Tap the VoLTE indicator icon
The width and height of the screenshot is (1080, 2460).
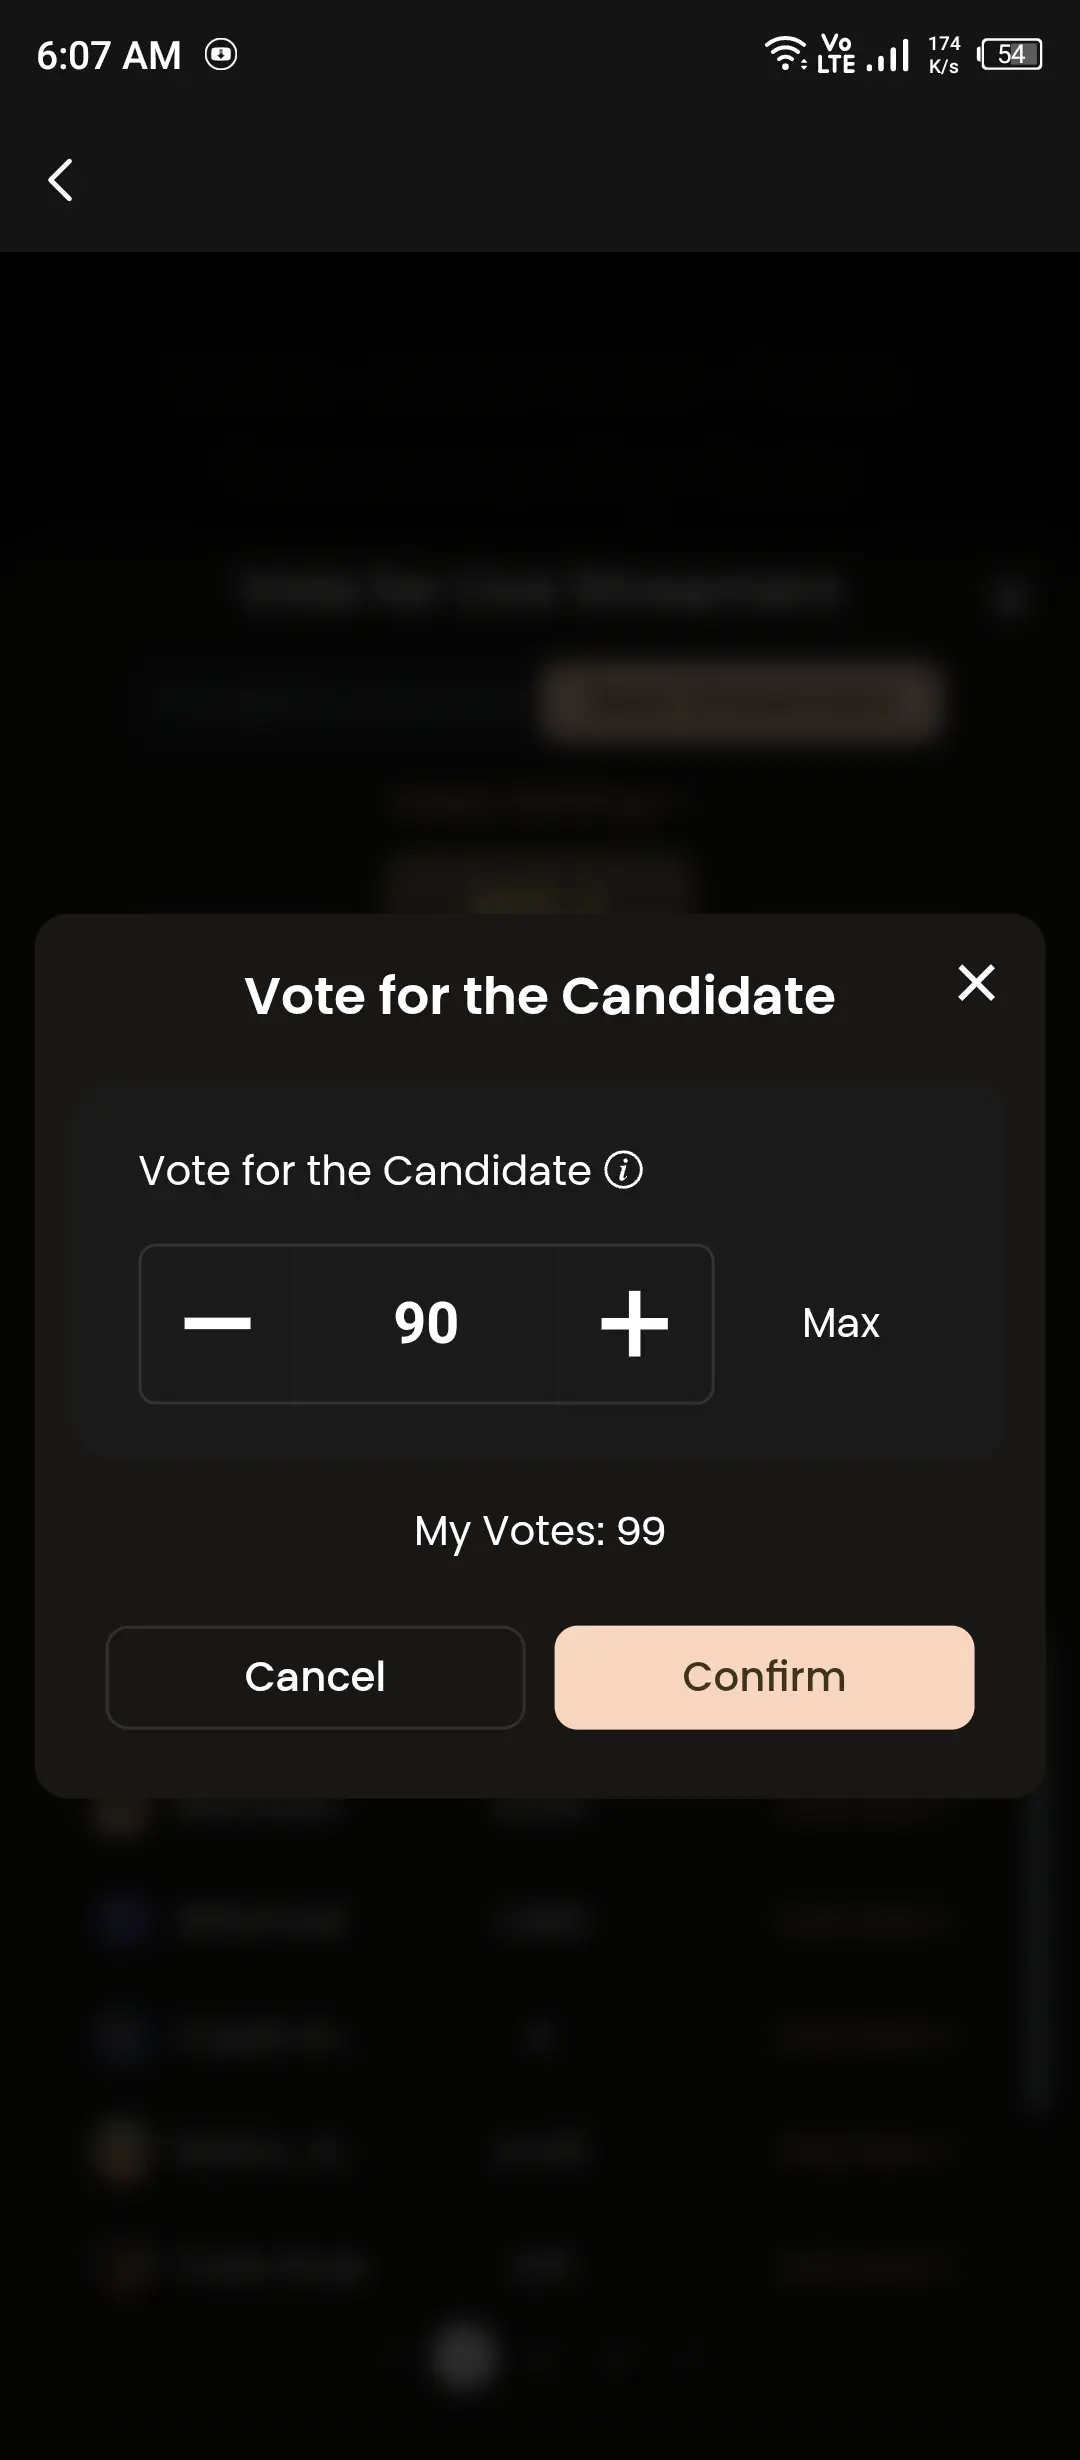[836, 54]
